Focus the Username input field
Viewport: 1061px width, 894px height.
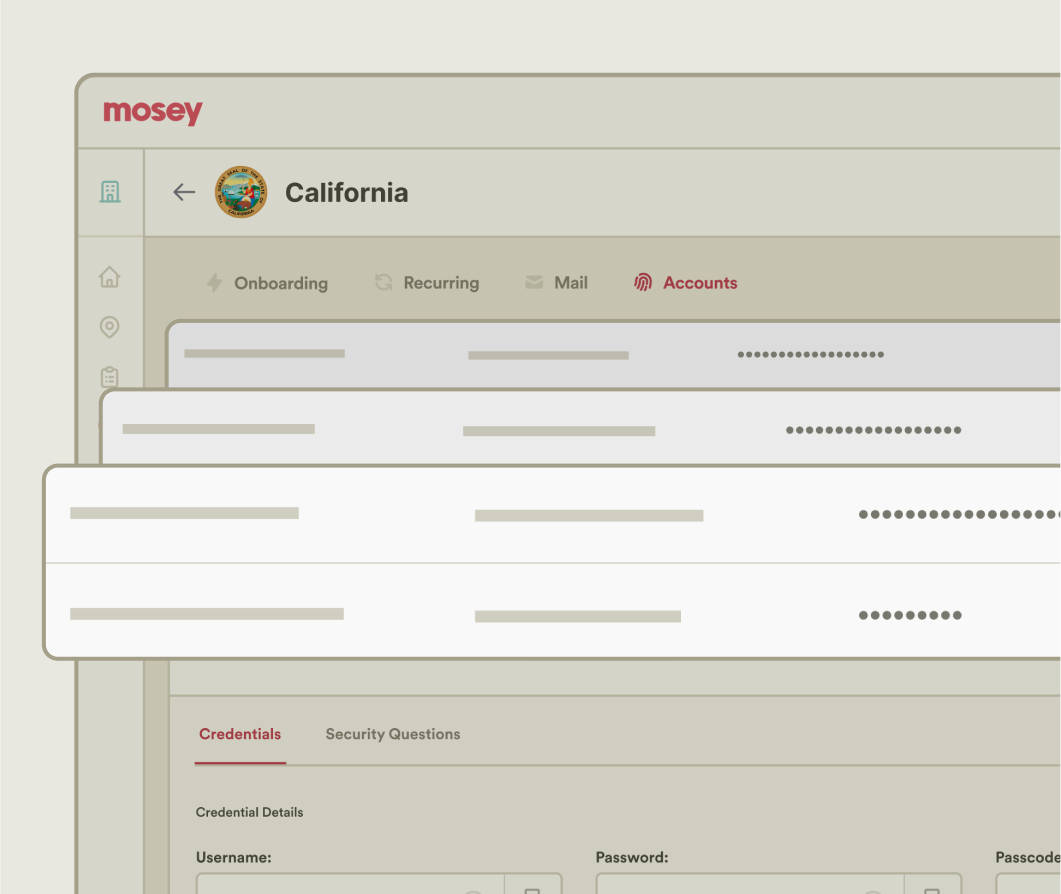[330, 884]
